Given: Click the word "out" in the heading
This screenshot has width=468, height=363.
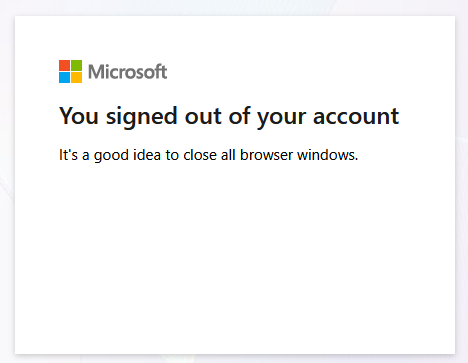Looking at the screenshot, I should pyautogui.click(x=203, y=117).
